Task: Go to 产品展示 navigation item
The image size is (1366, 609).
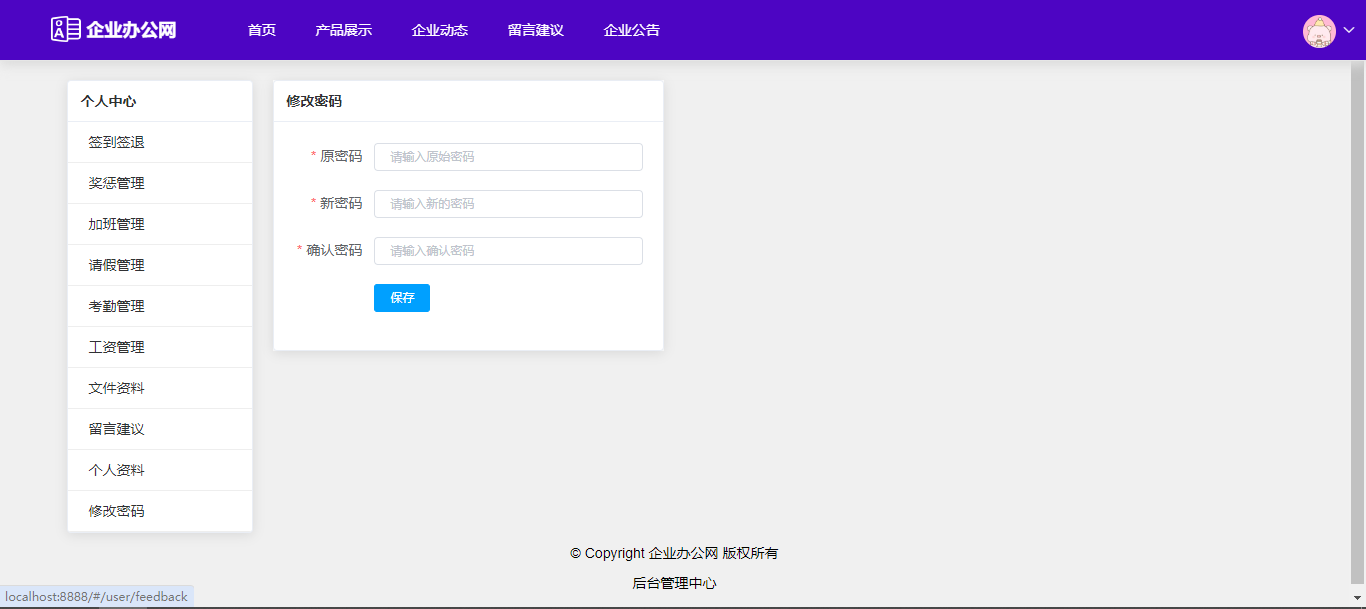Action: (343, 30)
